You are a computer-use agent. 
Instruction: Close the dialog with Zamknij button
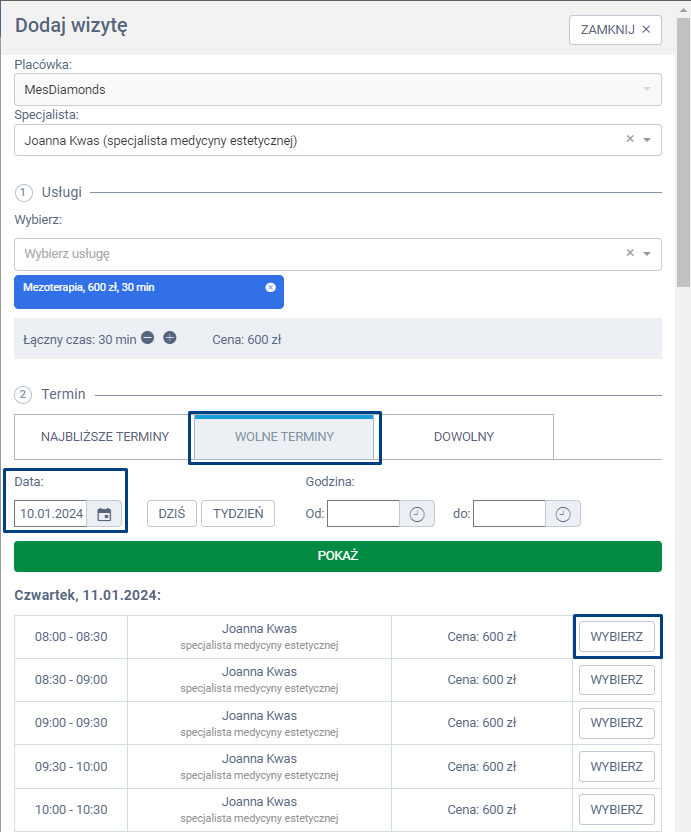click(615, 30)
